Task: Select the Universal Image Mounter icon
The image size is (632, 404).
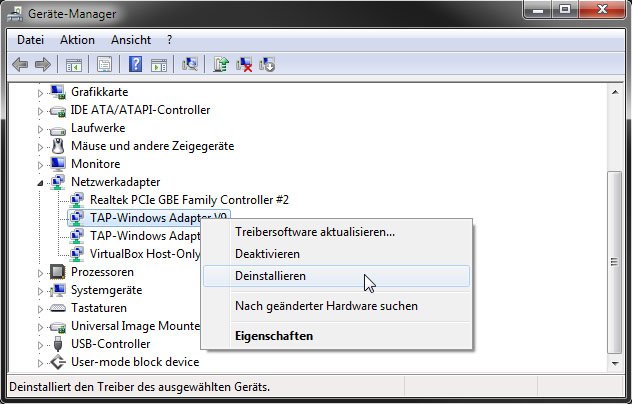Action: point(58,326)
